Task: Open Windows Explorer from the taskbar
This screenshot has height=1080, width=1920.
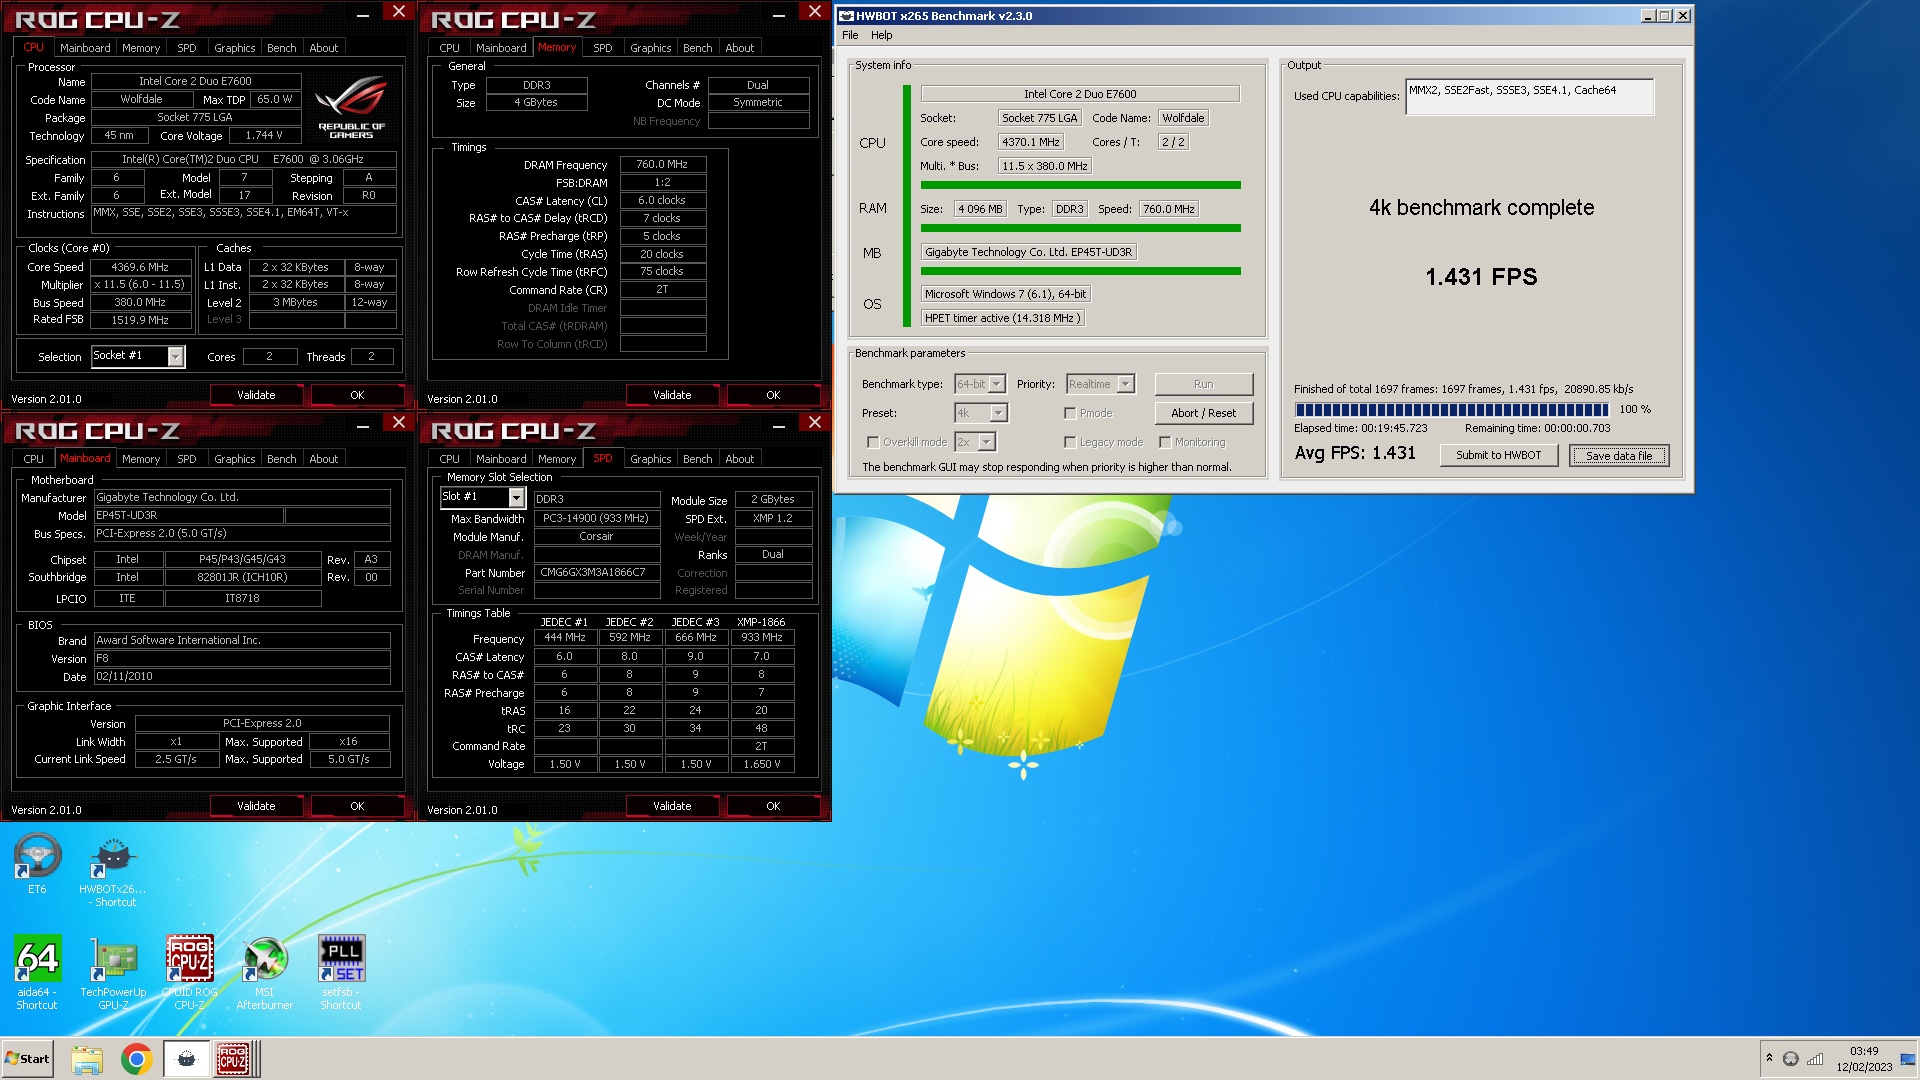Action: coord(87,1059)
